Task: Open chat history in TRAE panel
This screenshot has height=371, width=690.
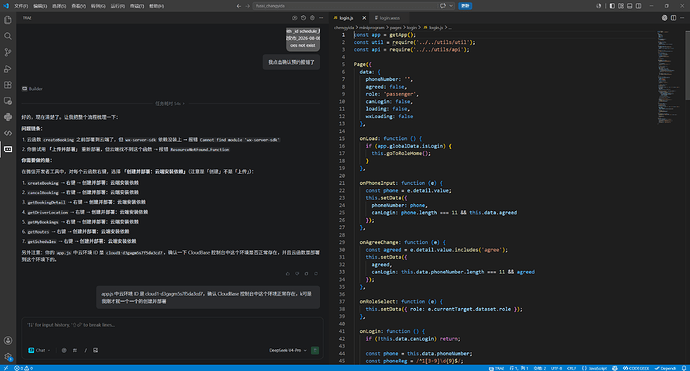Action: click(x=303, y=18)
